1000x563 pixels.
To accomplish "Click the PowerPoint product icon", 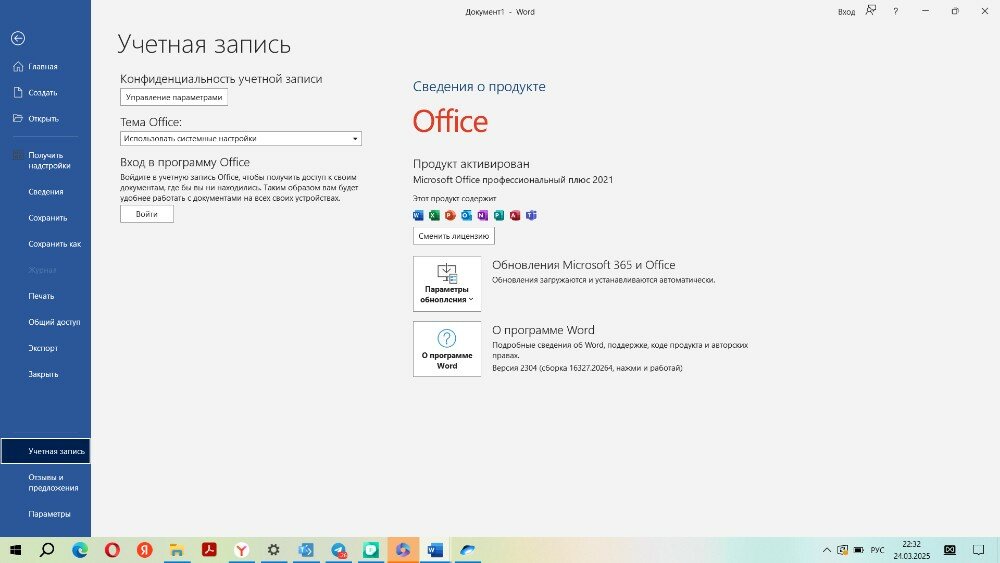I will (450, 216).
